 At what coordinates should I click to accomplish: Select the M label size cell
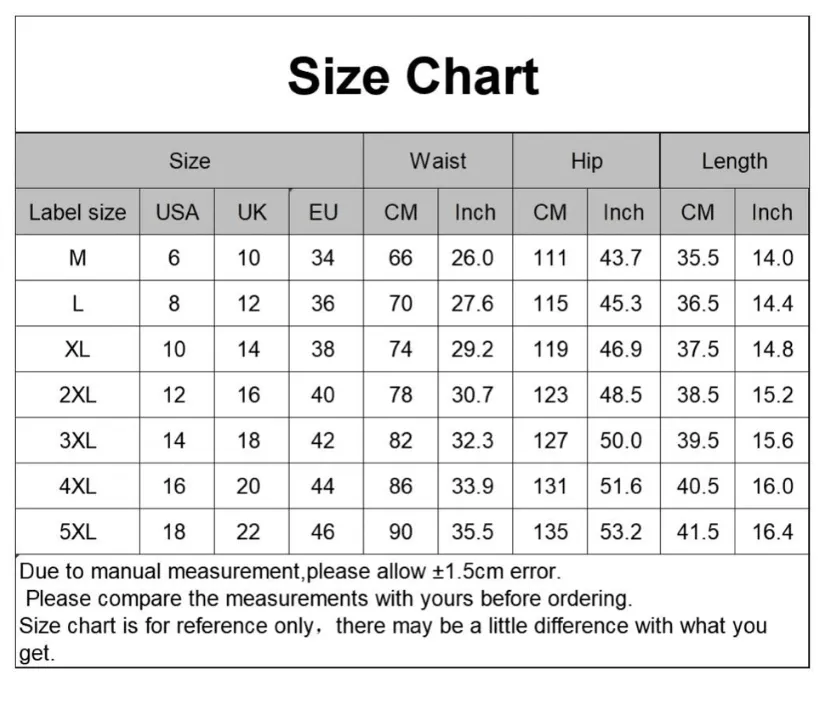pyautogui.click(x=78, y=258)
